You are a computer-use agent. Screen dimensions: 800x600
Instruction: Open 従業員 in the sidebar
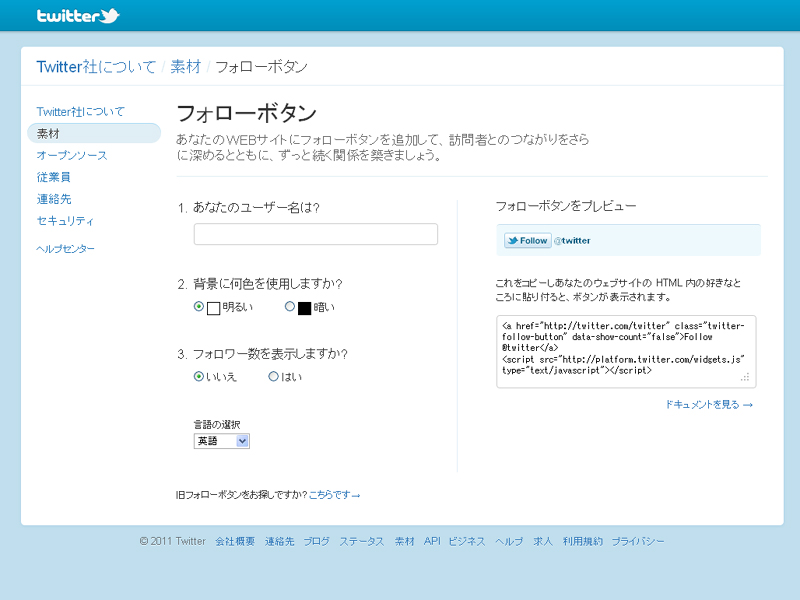point(54,177)
